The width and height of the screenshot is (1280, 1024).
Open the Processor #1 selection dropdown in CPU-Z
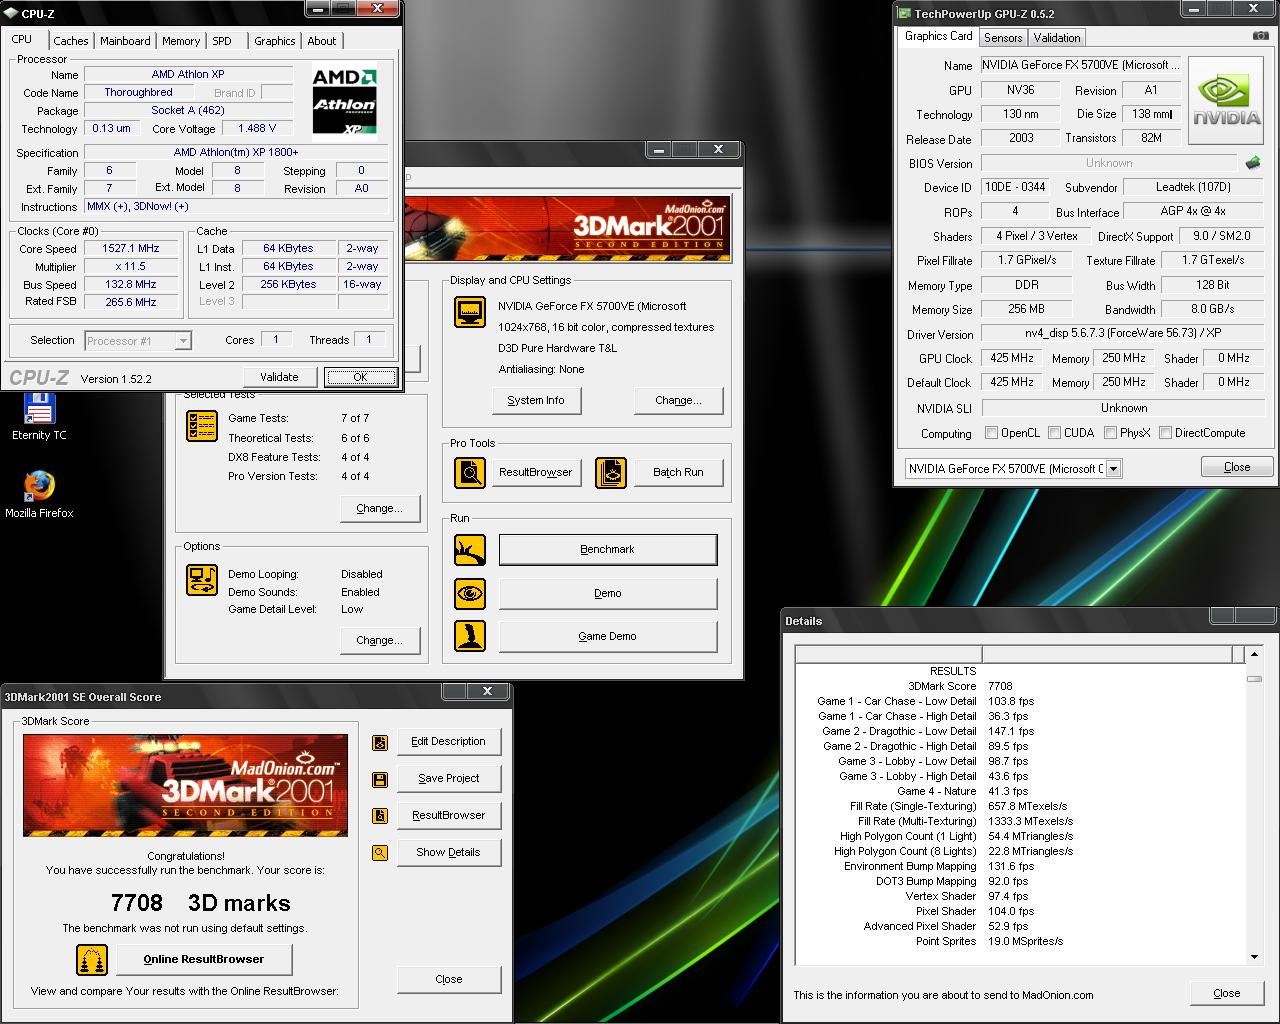tap(183, 341)
